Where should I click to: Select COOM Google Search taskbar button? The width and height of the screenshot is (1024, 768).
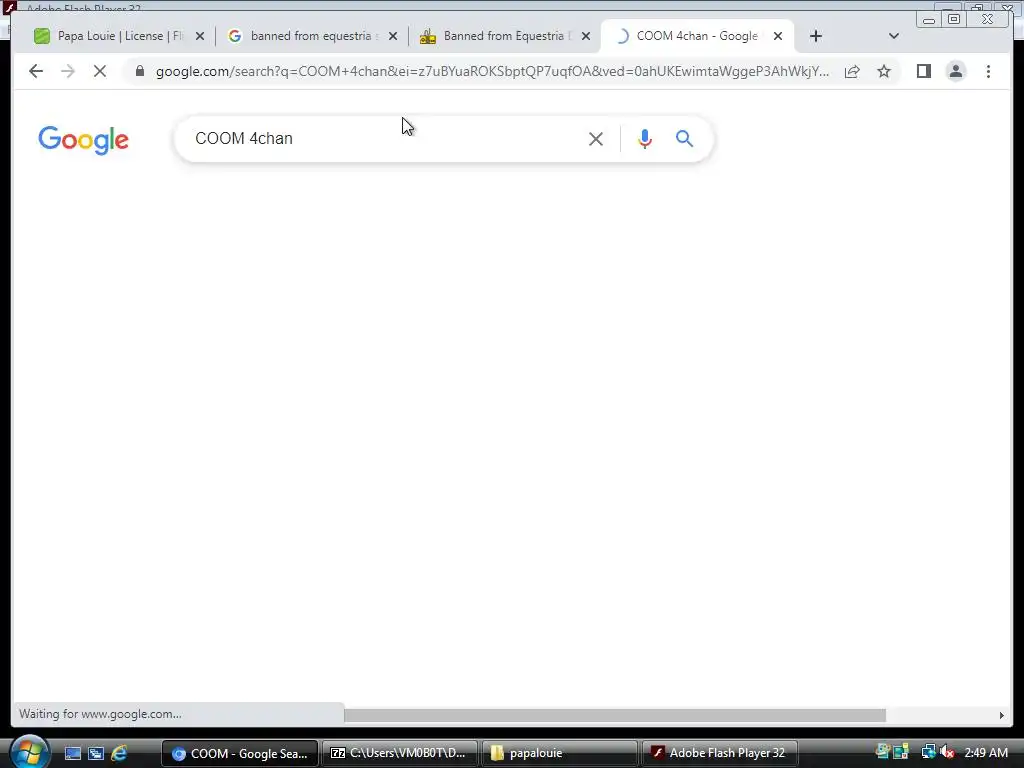240,753
